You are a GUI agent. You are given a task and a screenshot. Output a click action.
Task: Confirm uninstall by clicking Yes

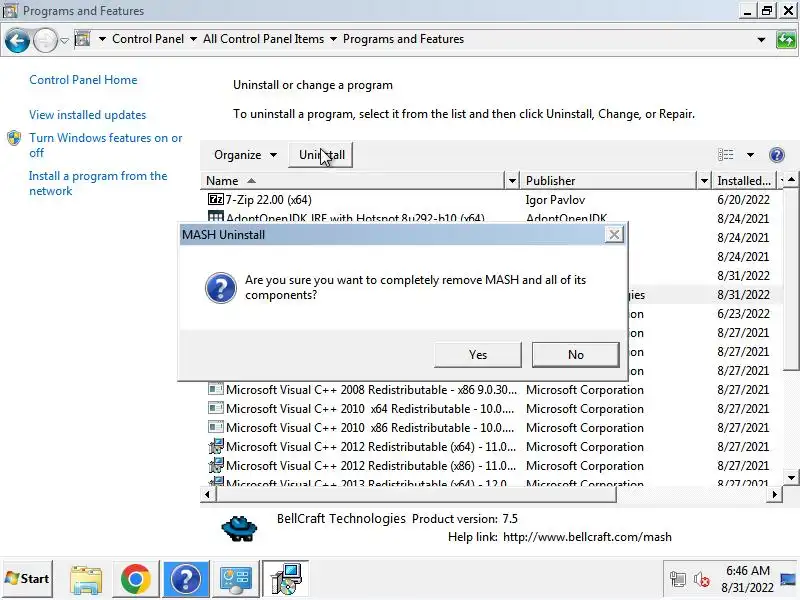pyautogui.click(x=478, y=355)
